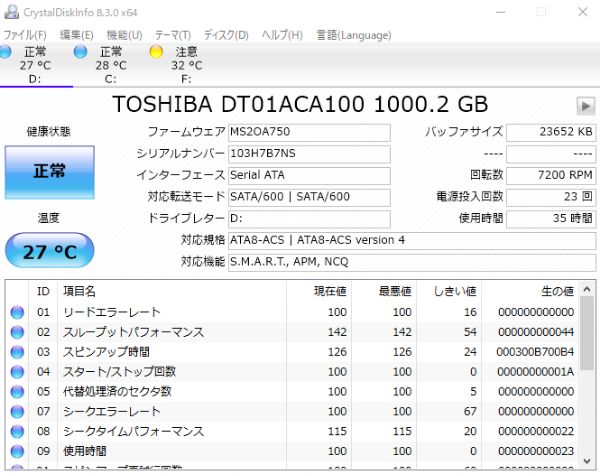Click raw value 00000000001A

coord(535,372)
